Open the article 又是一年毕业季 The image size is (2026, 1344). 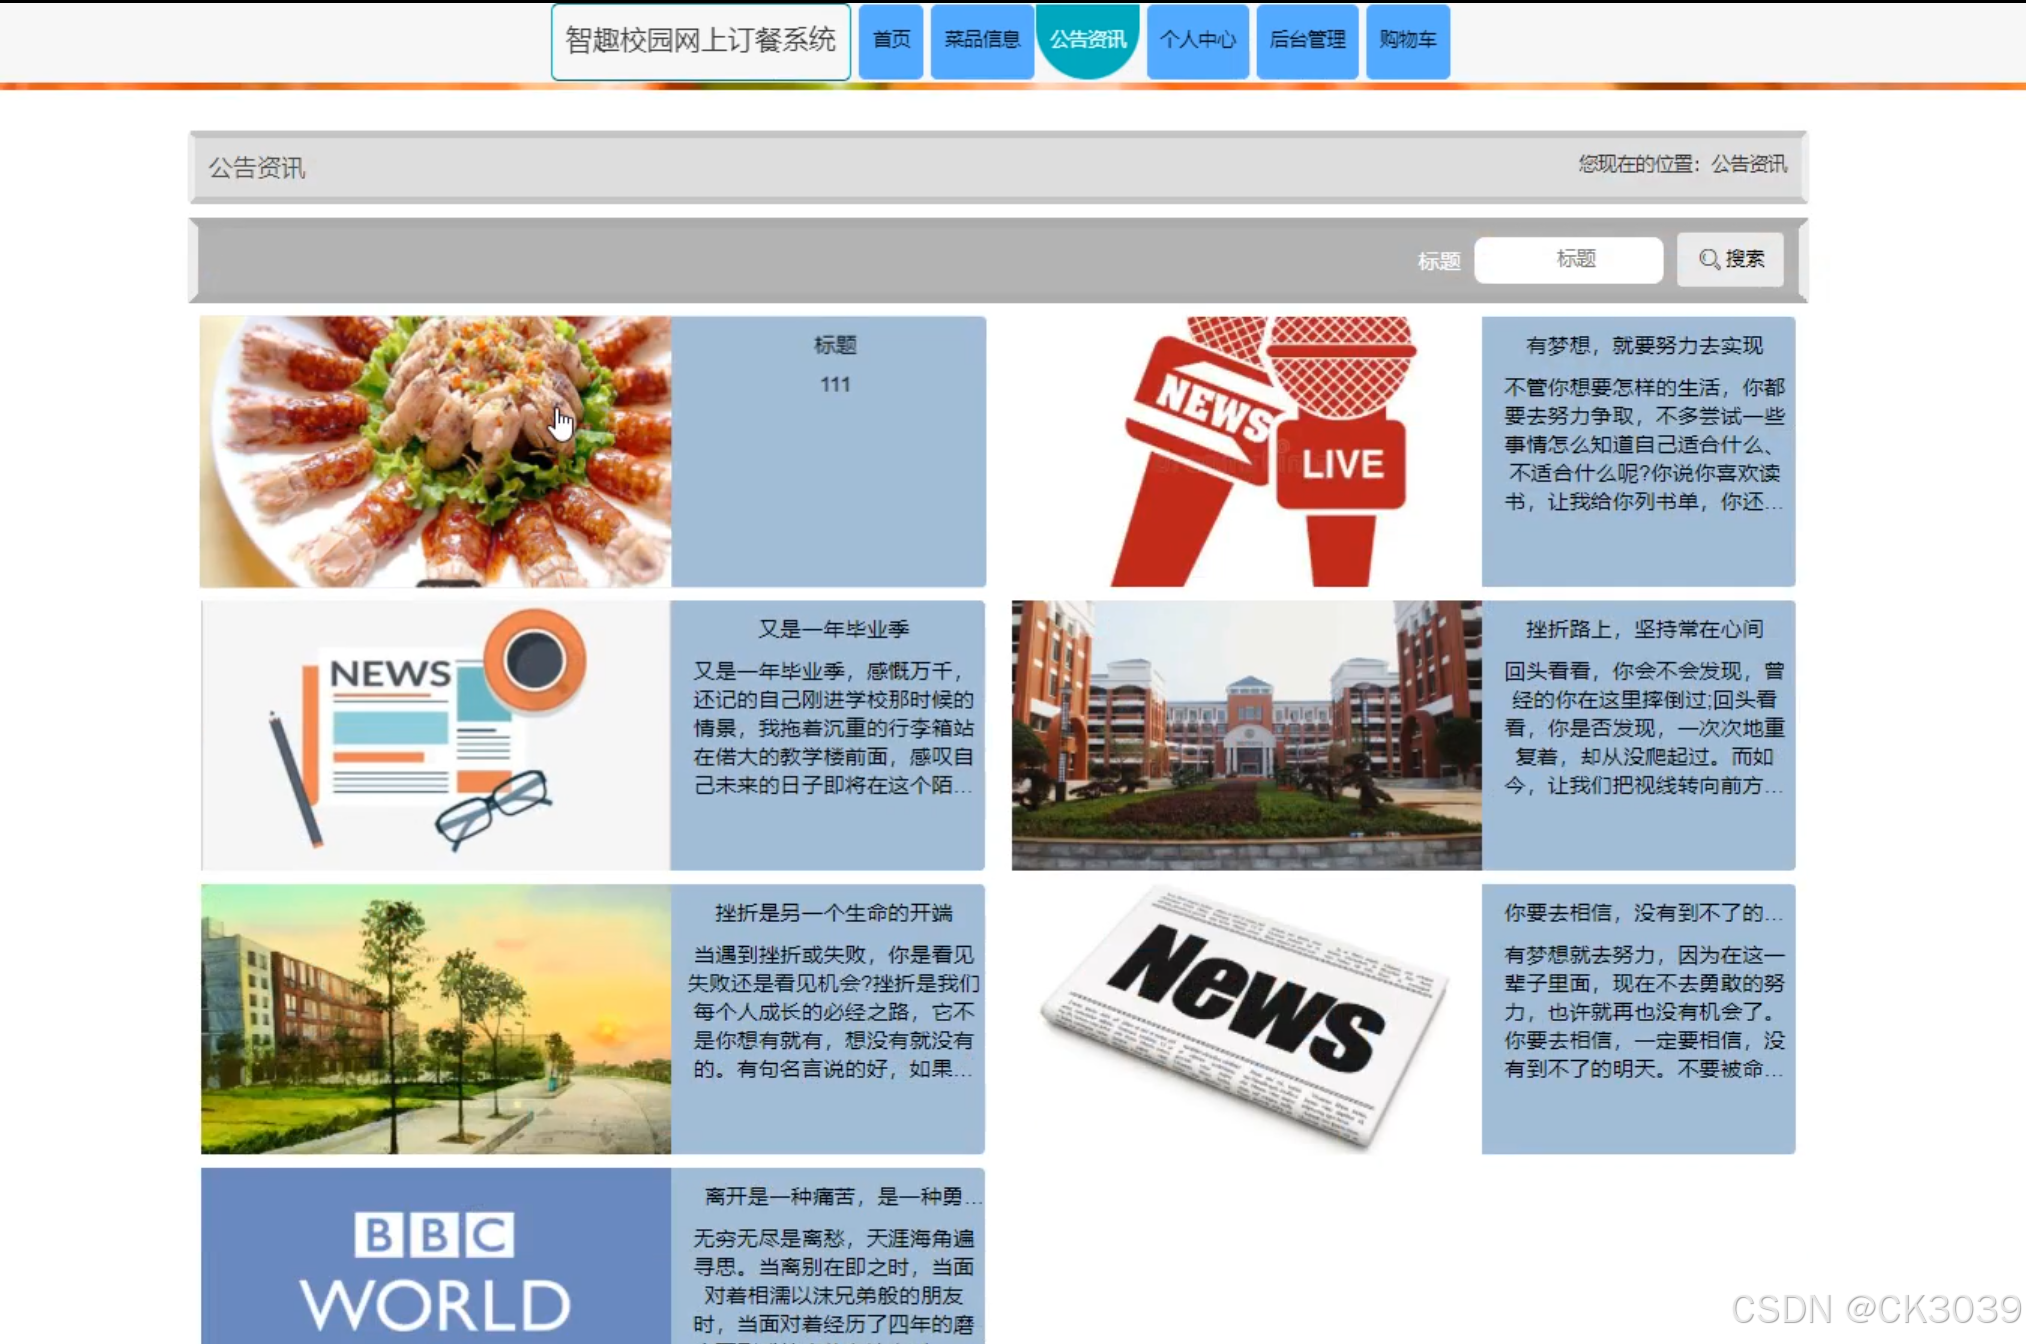833,629
